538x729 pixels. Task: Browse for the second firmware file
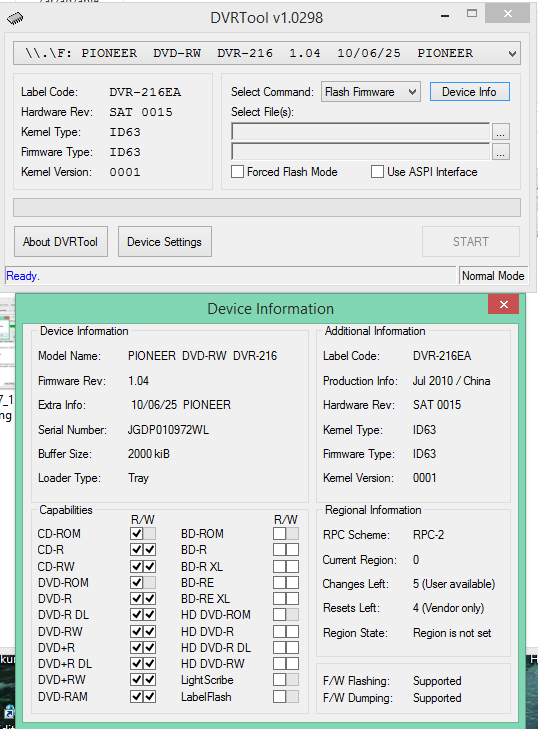click(500, 152)
